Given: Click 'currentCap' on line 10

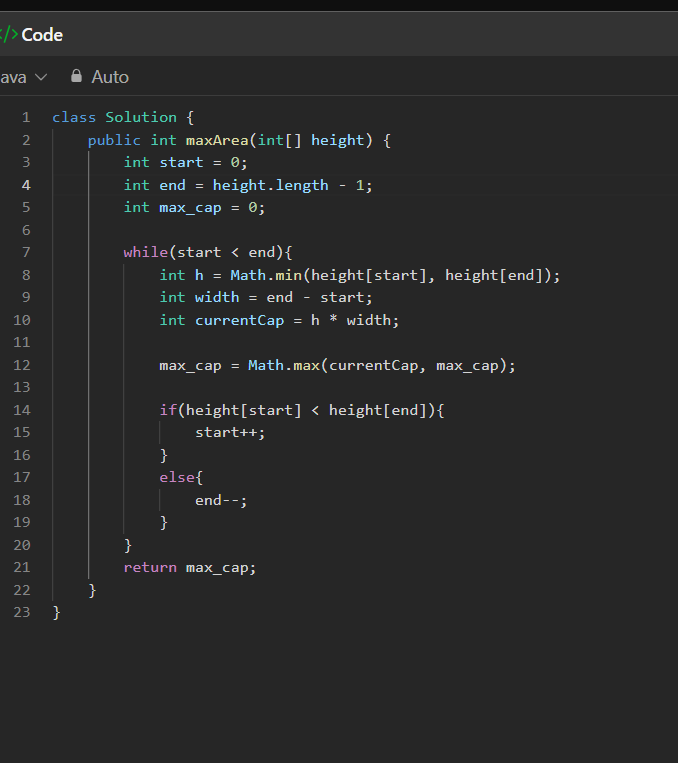Looking at the screenshot, I should [x=239, y=321].
